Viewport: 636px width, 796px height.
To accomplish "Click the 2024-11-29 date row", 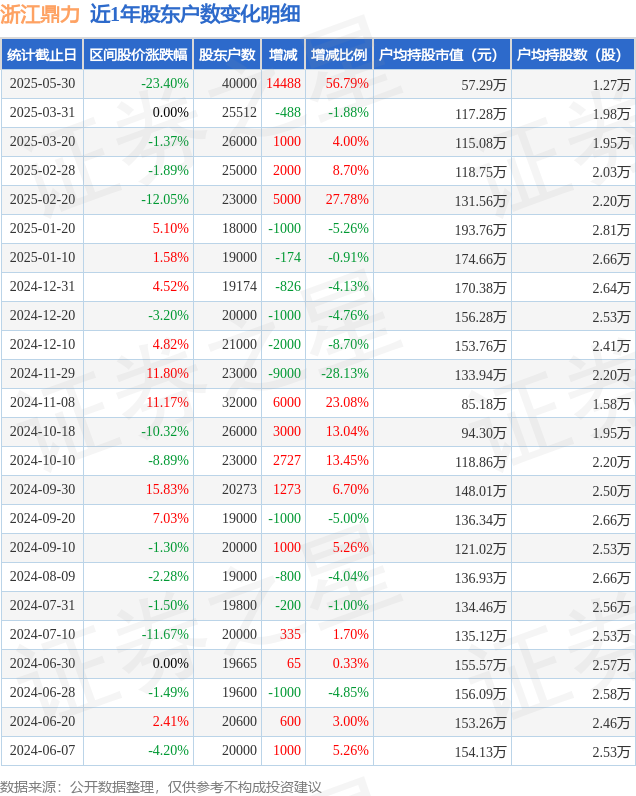I will click(318, 374).
